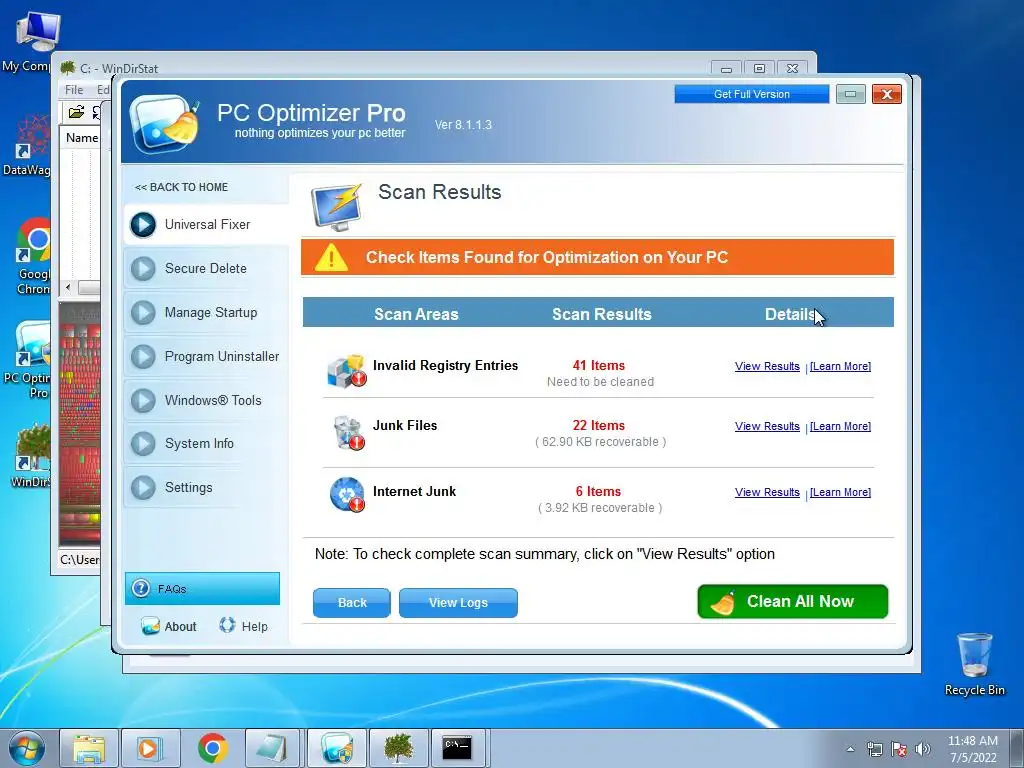Click the 6 Items internet junk text
This screenshot has height=768, width=1024.
point(598,492)
